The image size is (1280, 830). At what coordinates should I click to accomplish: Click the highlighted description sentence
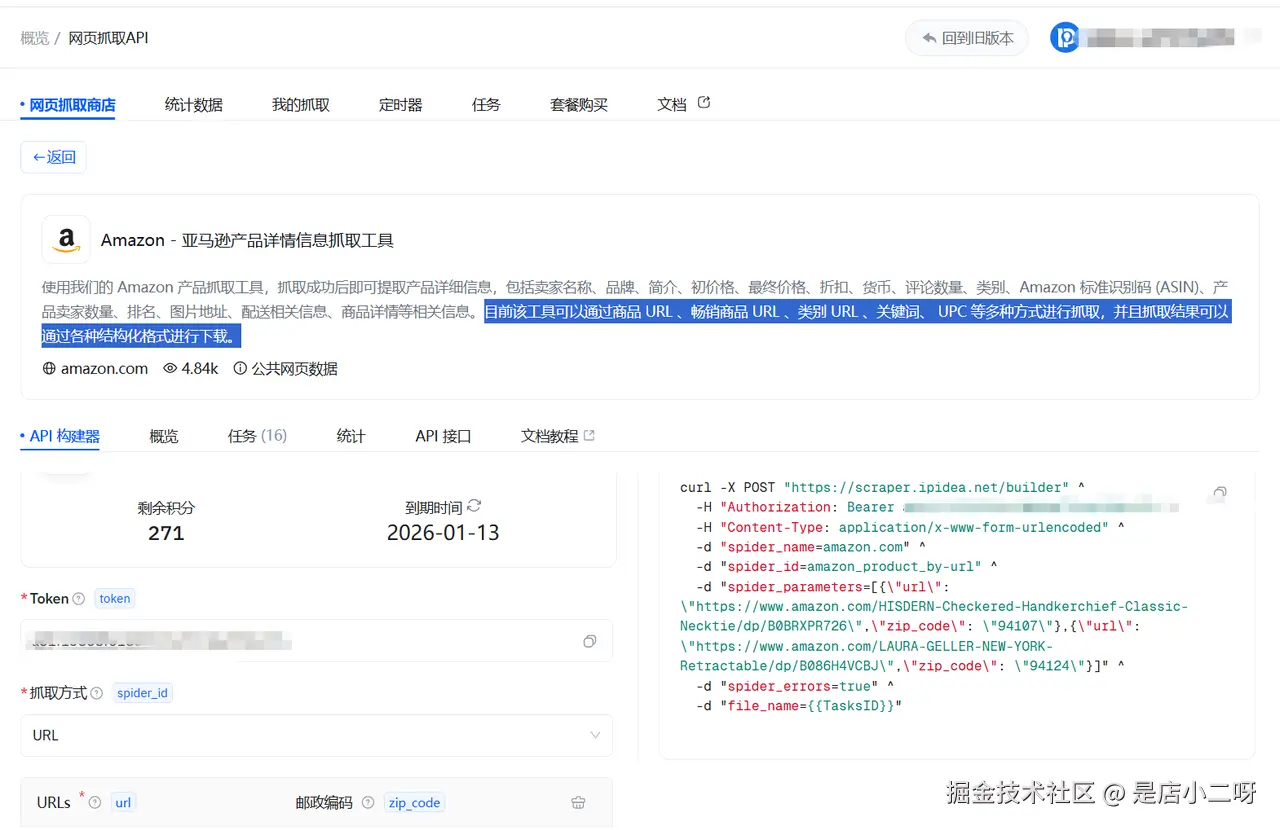[x=636, y=324]
